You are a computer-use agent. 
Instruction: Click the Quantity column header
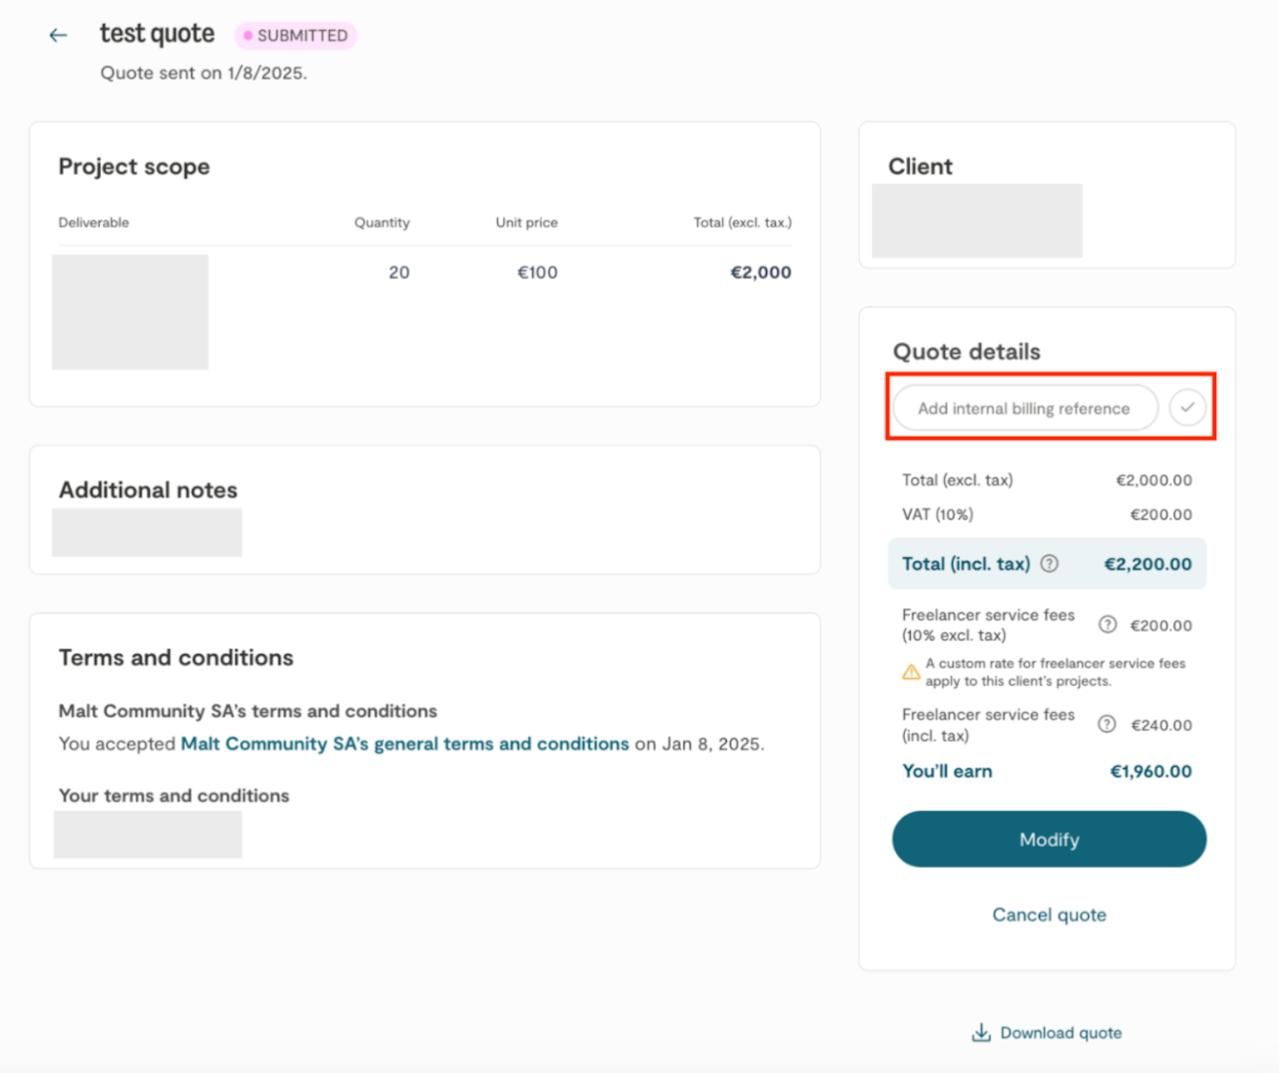(381, 223)
